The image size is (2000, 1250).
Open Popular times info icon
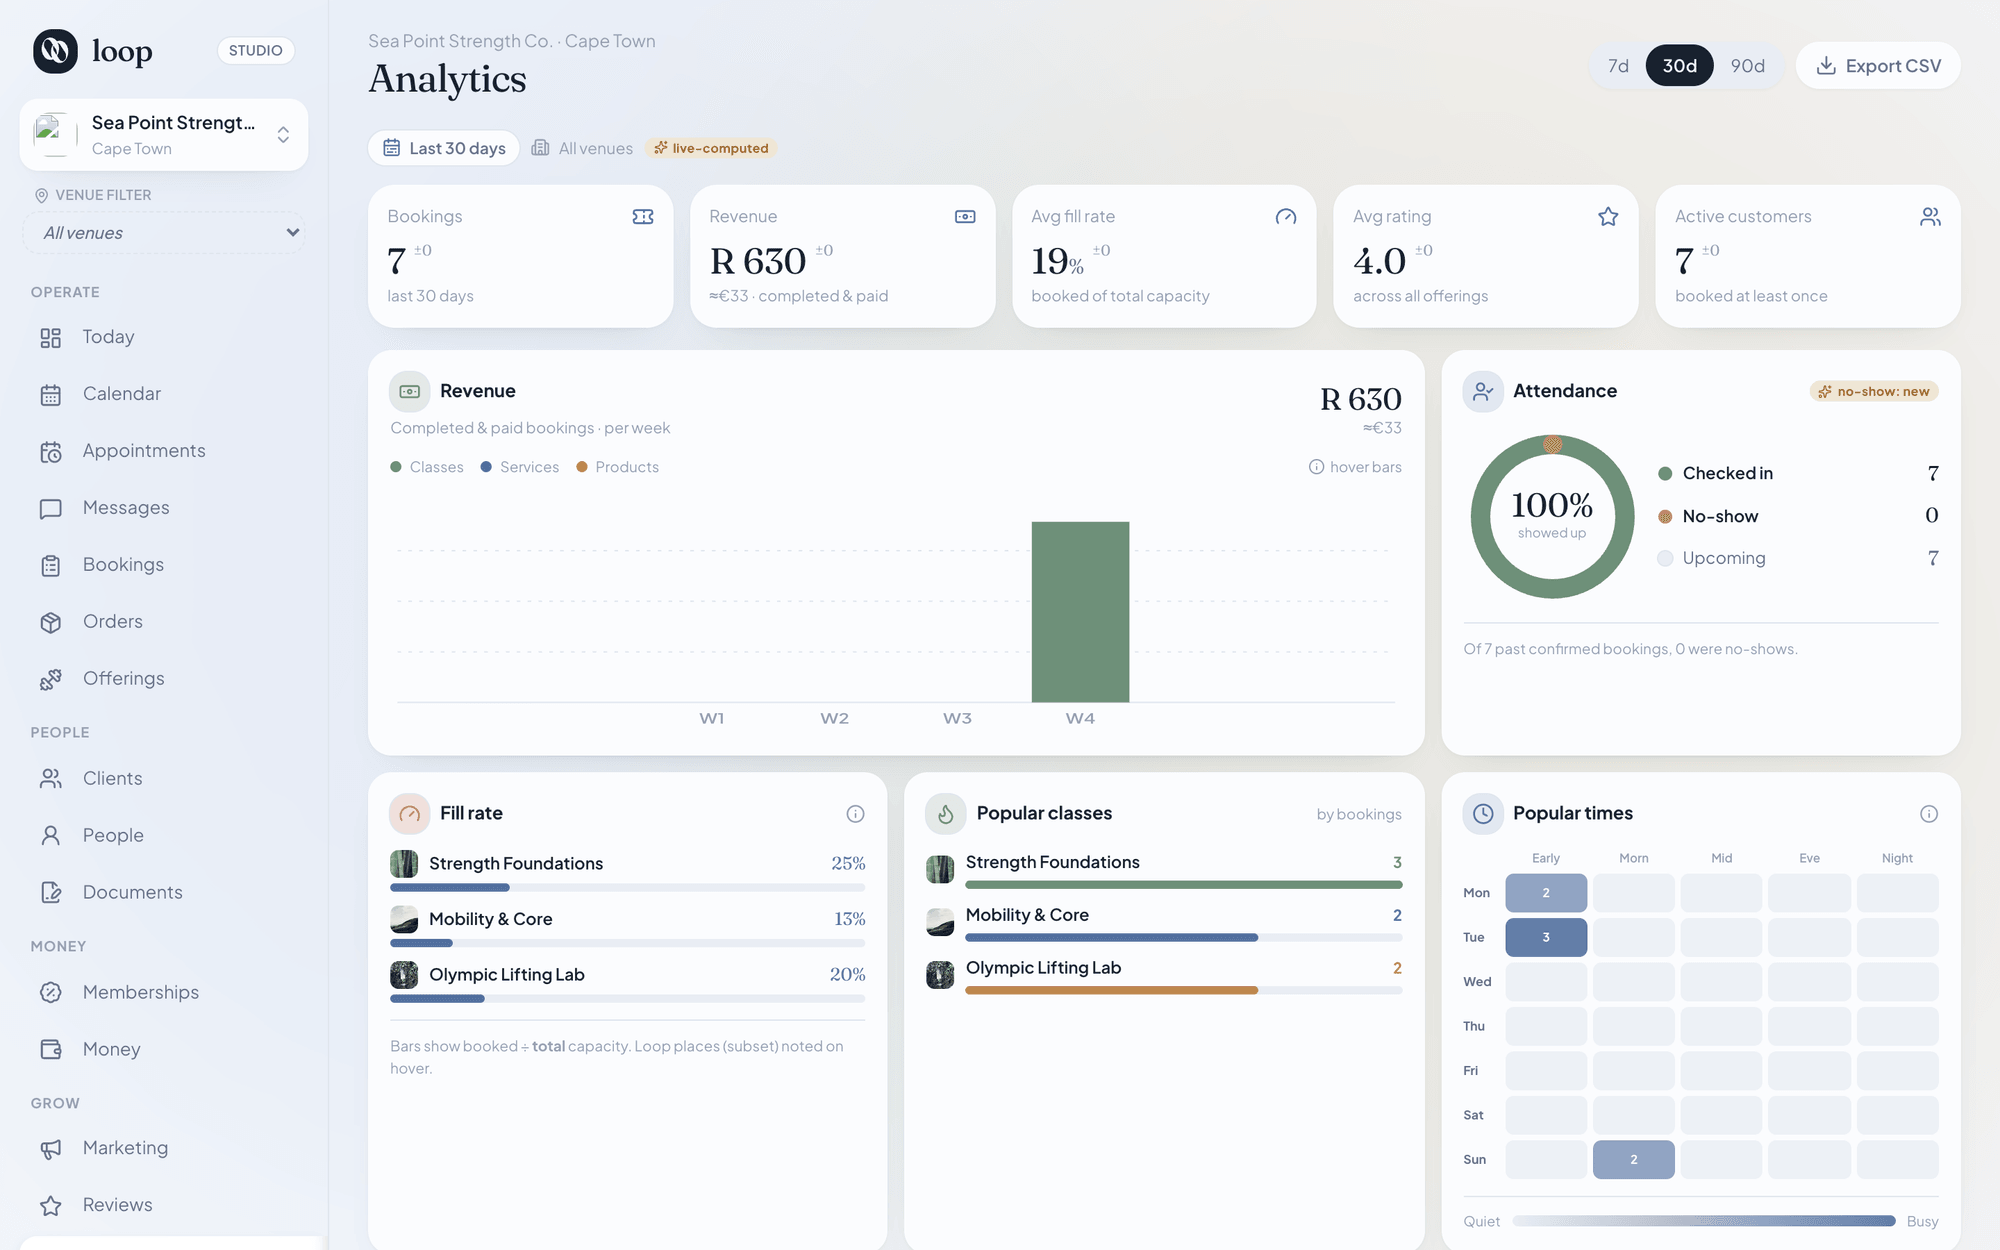(x=1929, y=814)
